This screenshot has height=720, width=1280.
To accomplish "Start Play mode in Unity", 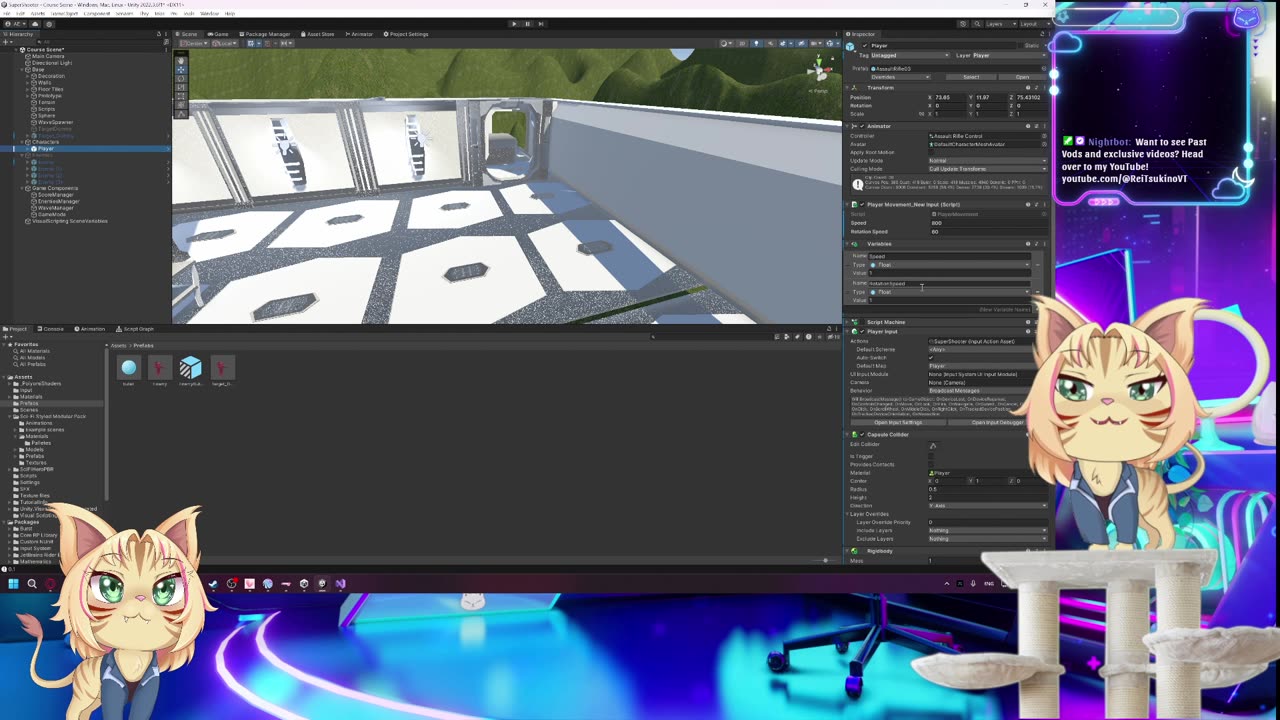I will 514,23.
